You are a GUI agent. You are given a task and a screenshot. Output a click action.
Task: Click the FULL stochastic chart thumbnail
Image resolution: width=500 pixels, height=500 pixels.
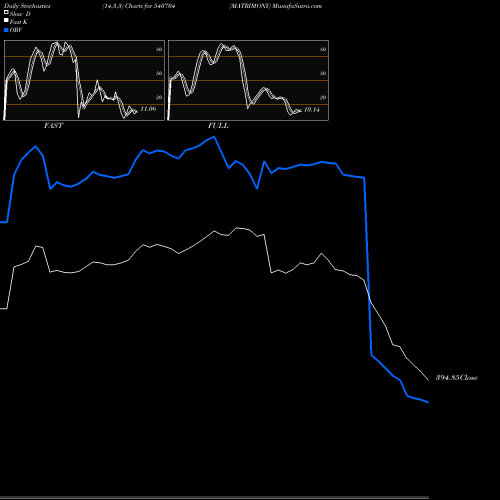coord(248,80)
